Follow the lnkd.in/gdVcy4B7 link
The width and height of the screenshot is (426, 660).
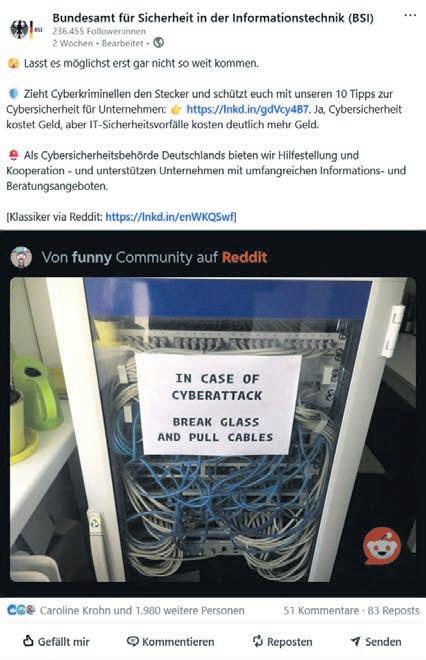(x=248, y=109)
